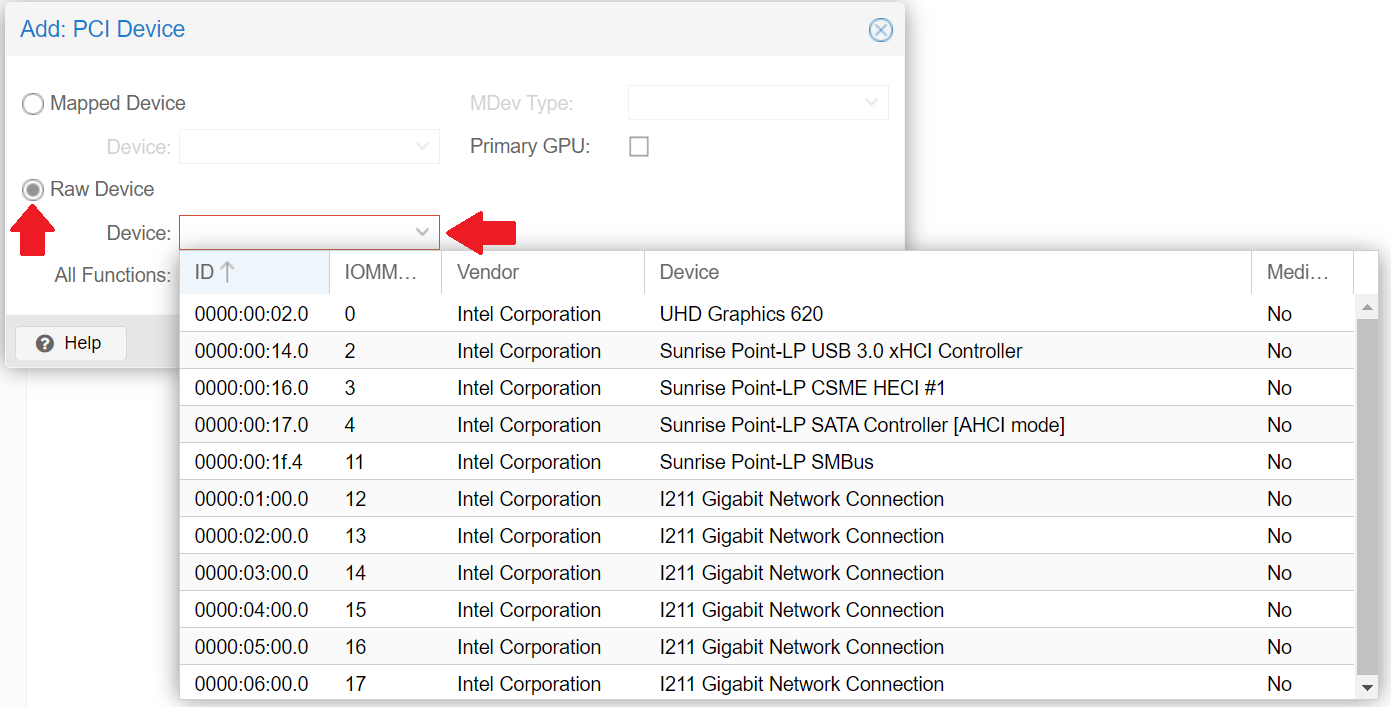Image resolution: width=1391 pixels, height=707 pixels.
Task: Select the UHD Graphics 620 device
Action: [700, 313]
